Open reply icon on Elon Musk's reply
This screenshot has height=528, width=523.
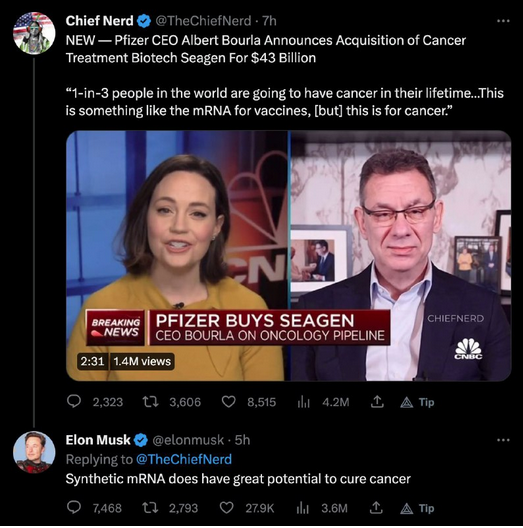tap(74, 508)
